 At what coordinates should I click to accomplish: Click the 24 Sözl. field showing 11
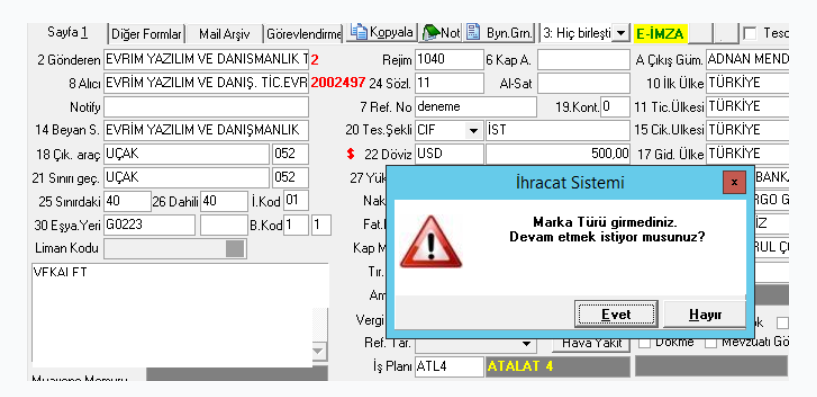point(449,83)
